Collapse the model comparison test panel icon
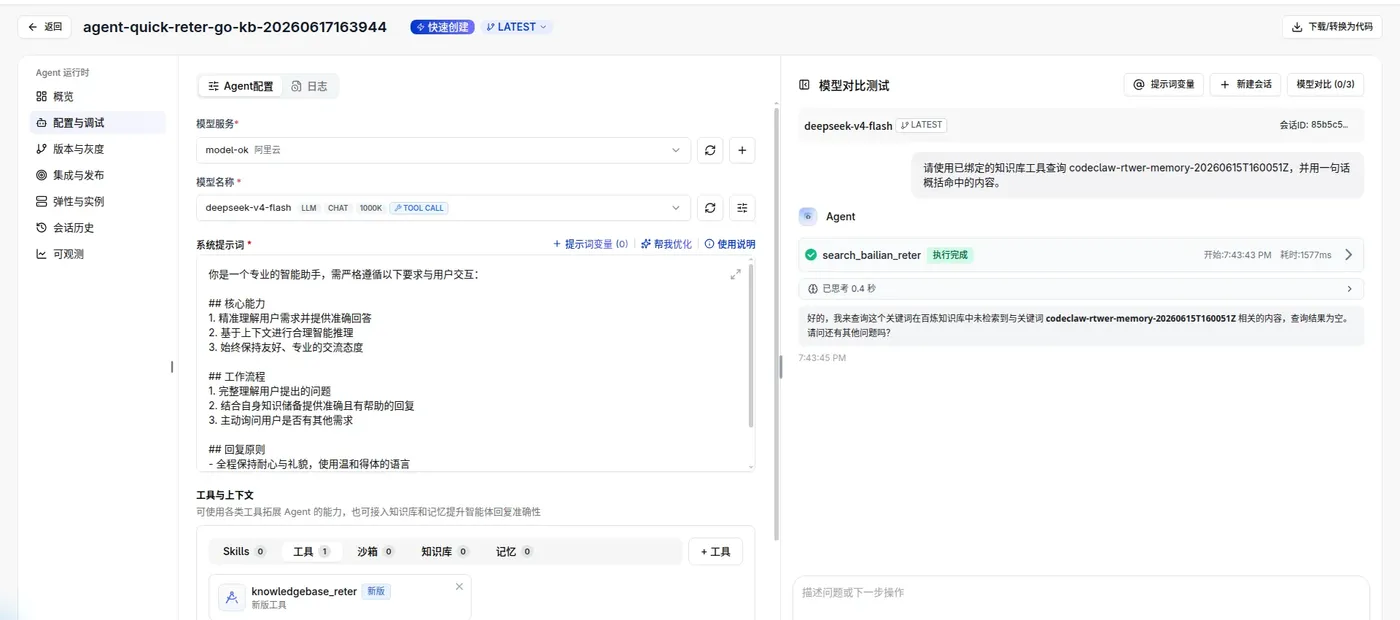The image size is (1400, 620). tap(804, 85)
